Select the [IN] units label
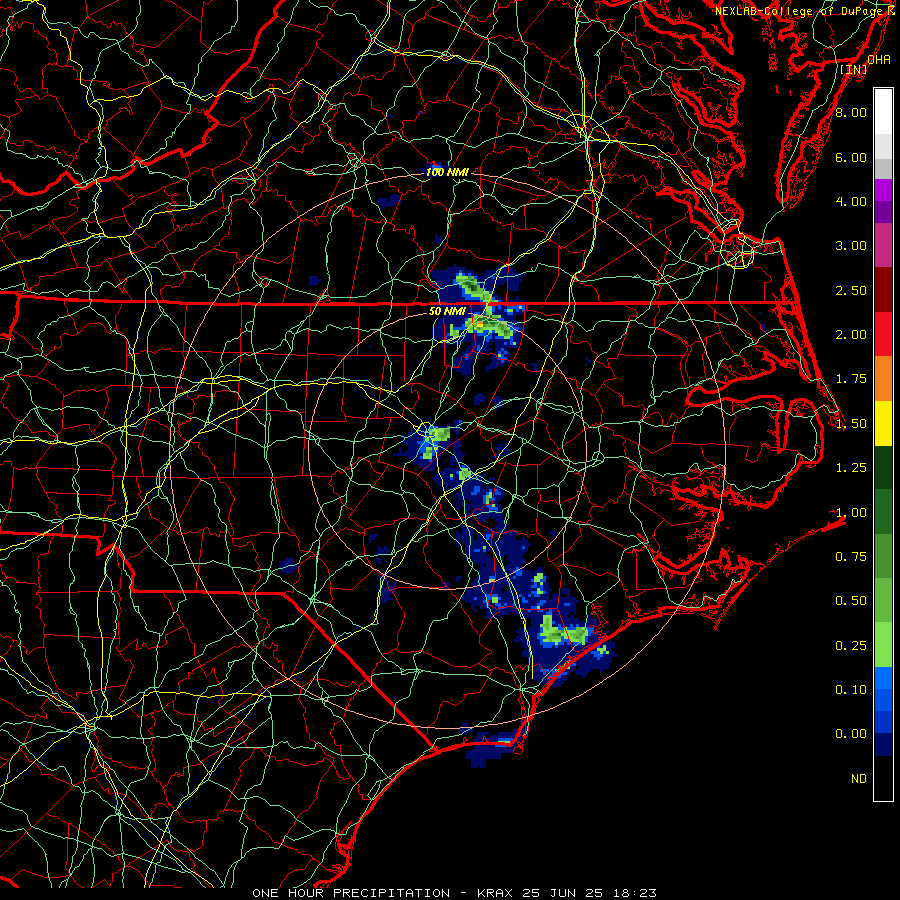This screenshot has height=900, width=900. point(854,69)
